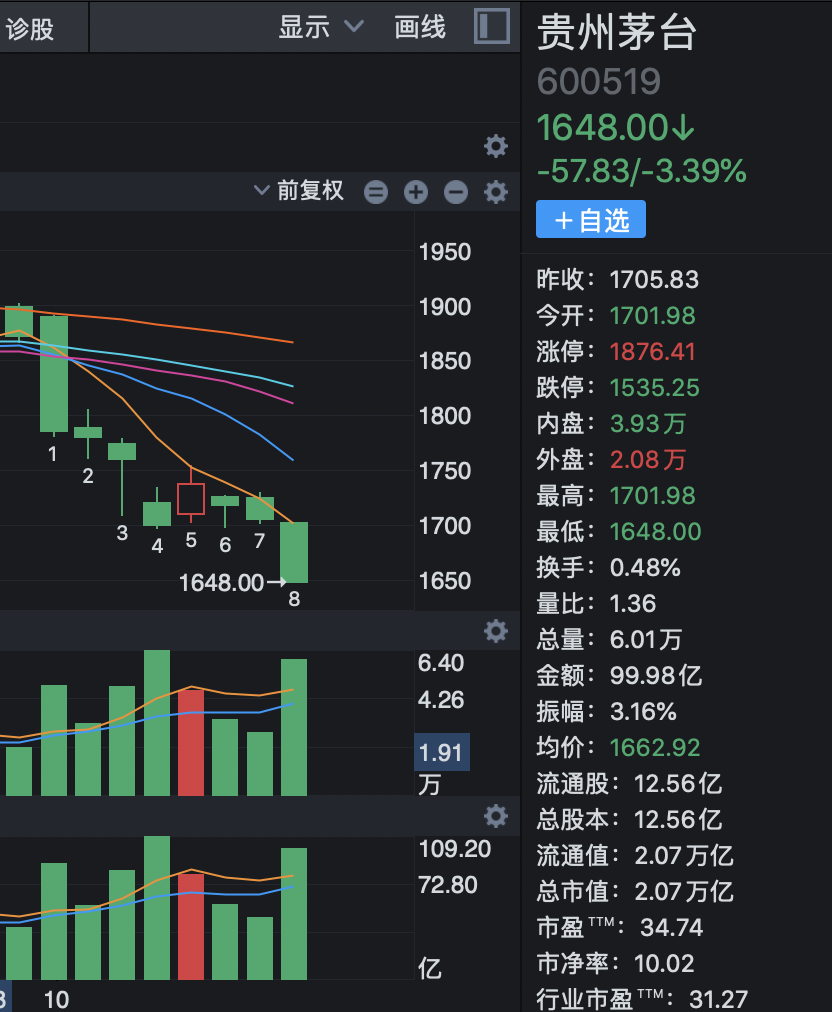
Task: Open gear settings in the 前复权 toolbar
Action: click(x=495, y=192)
